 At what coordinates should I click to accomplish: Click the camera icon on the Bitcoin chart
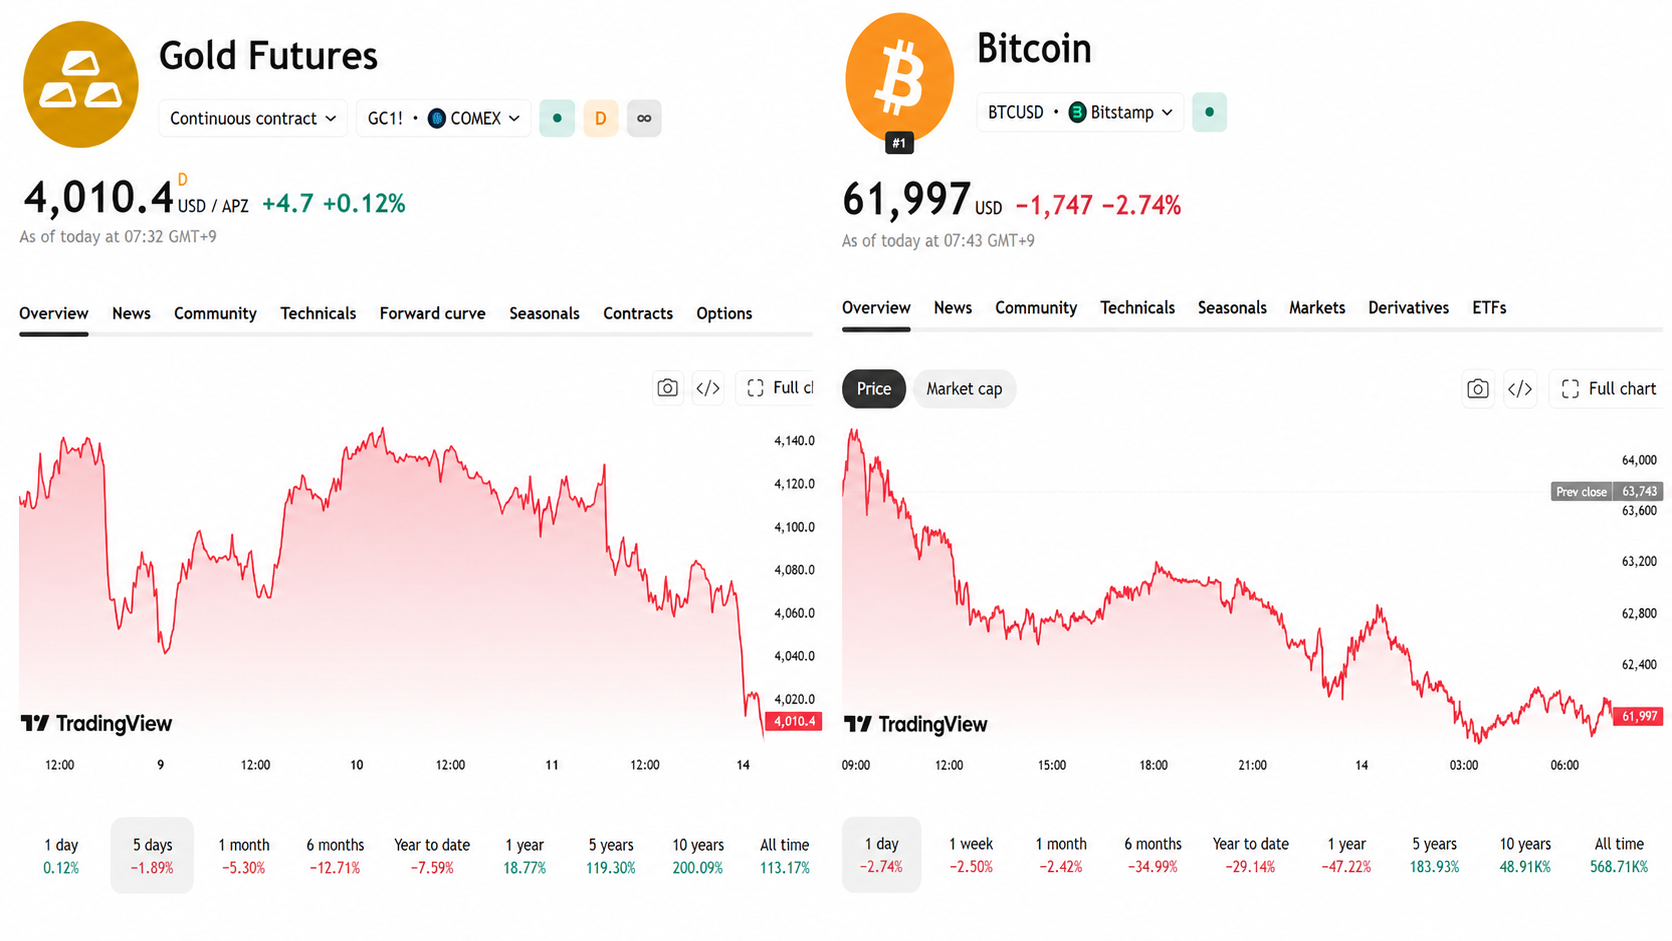[1477, 389]
